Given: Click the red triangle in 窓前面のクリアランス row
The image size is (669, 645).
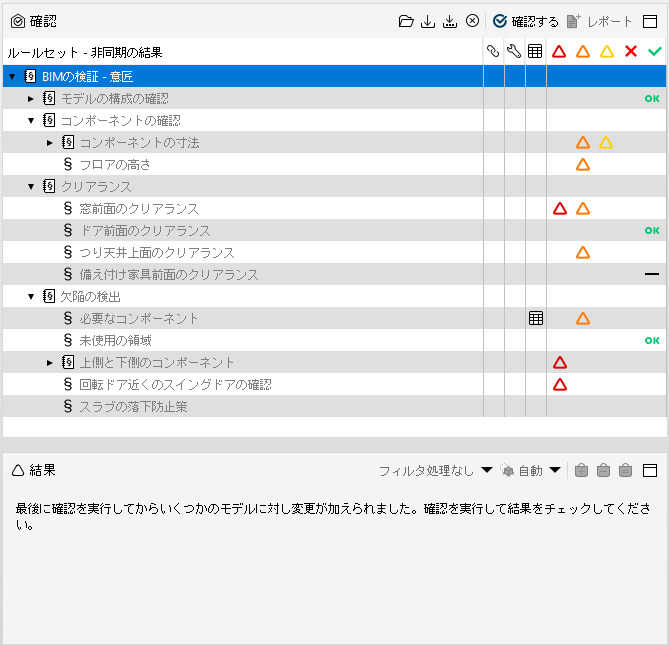Looking at the screenshot, I should 560,209.
